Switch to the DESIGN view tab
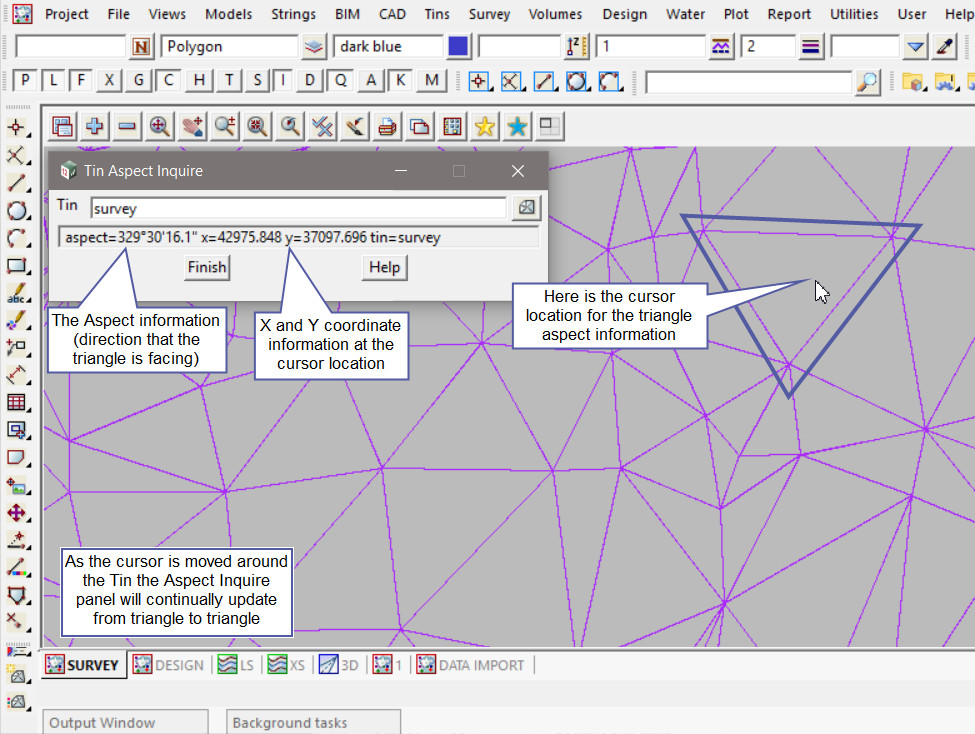 click(168, 665)
